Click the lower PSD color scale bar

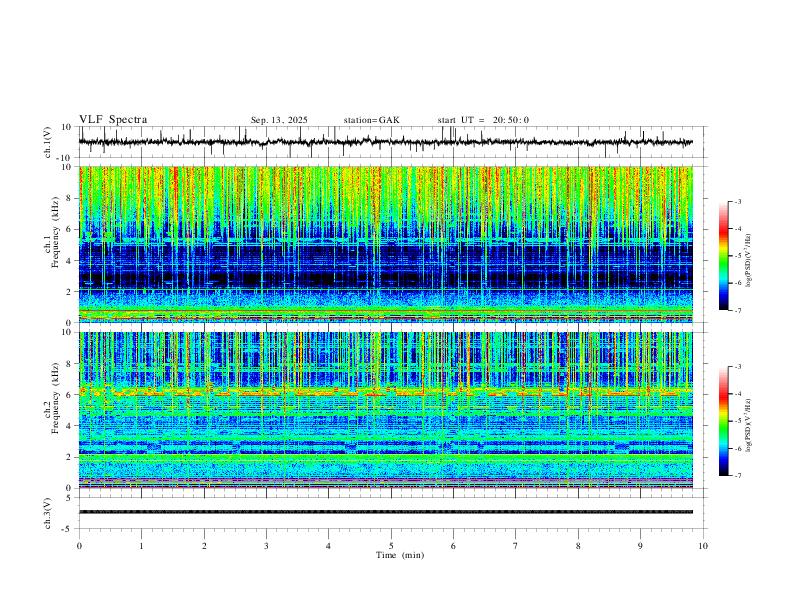(723, 421)
